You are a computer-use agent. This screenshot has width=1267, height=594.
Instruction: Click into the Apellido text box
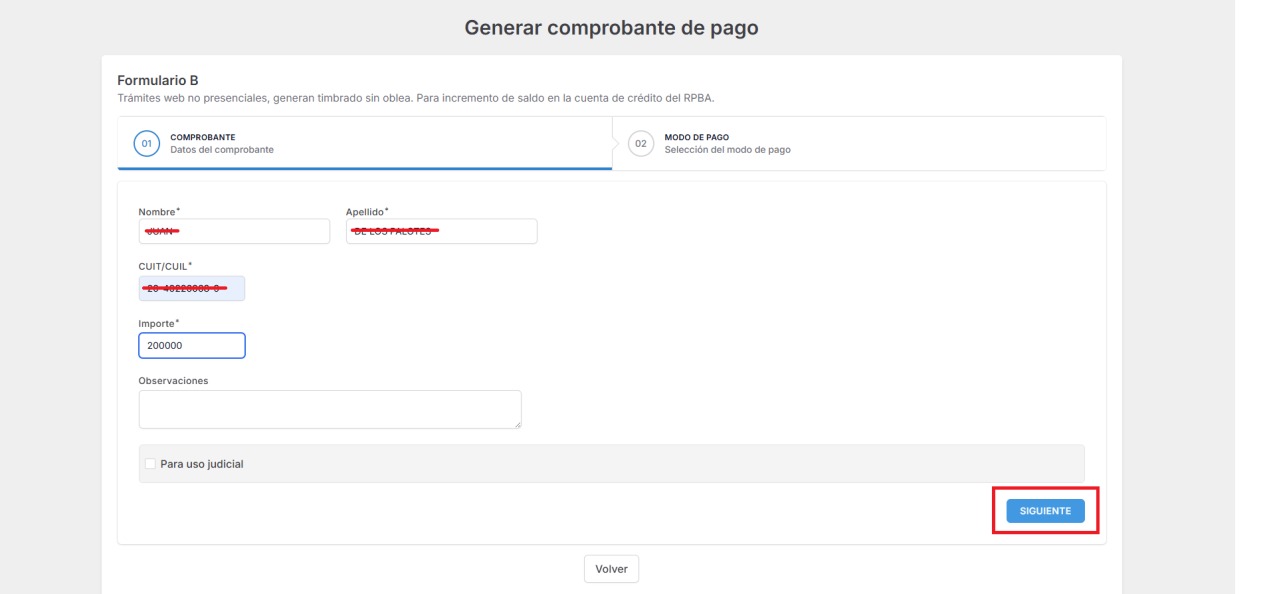tap(441, 231)
